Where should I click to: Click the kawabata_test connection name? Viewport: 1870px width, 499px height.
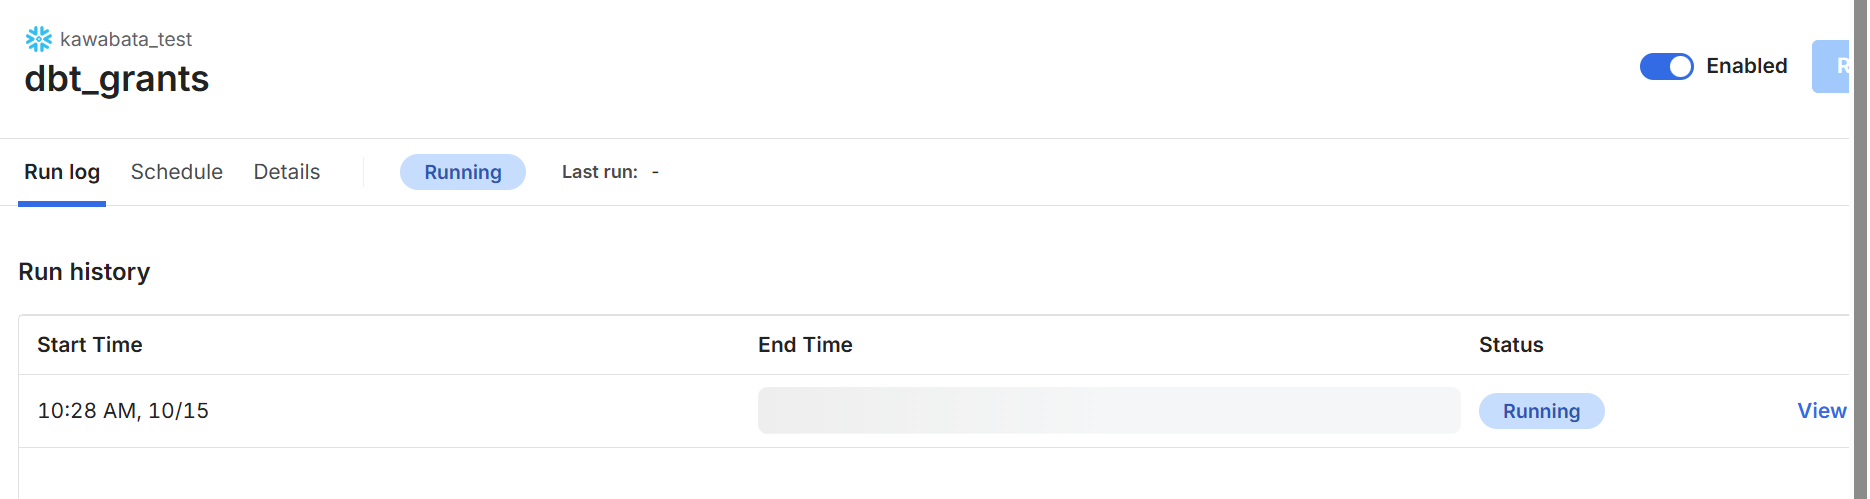126,39
